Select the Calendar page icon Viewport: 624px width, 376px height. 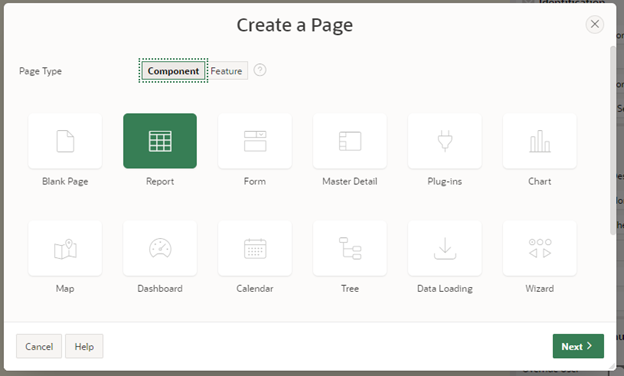point(255,249)
